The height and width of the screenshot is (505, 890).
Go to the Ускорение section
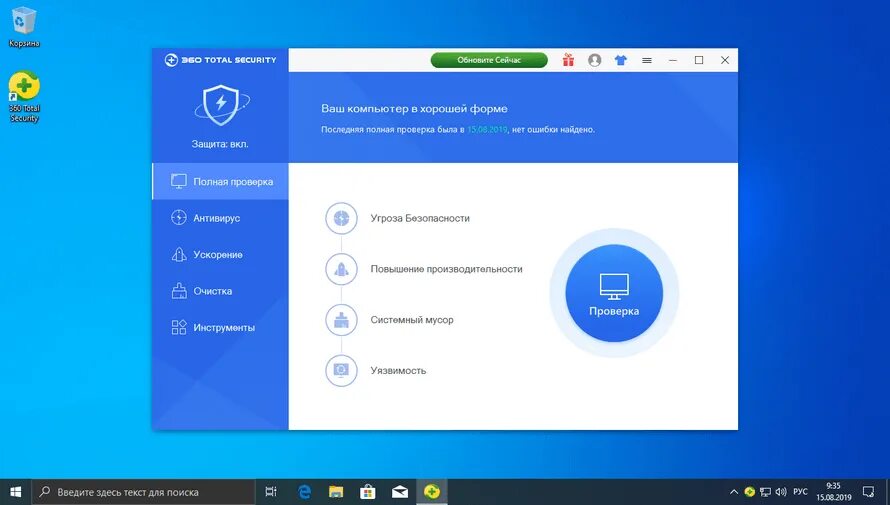[x=220, y=255]
